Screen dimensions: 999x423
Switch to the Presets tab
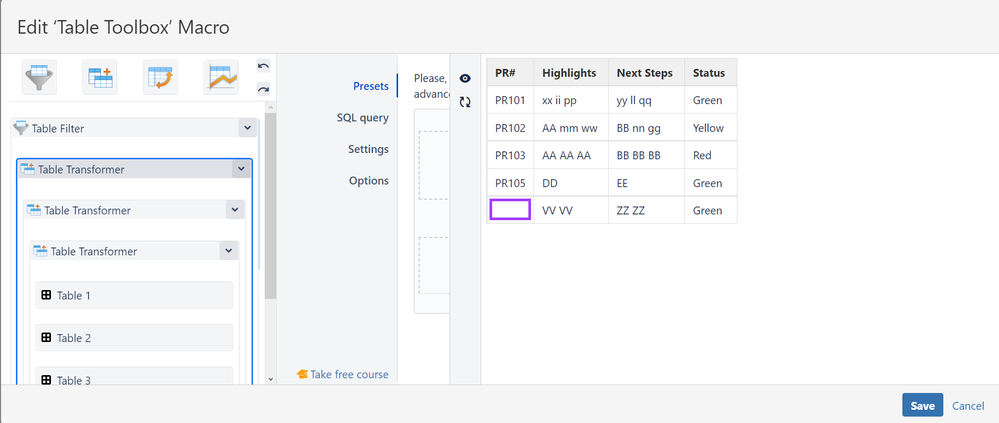click(x=371, y=86)
